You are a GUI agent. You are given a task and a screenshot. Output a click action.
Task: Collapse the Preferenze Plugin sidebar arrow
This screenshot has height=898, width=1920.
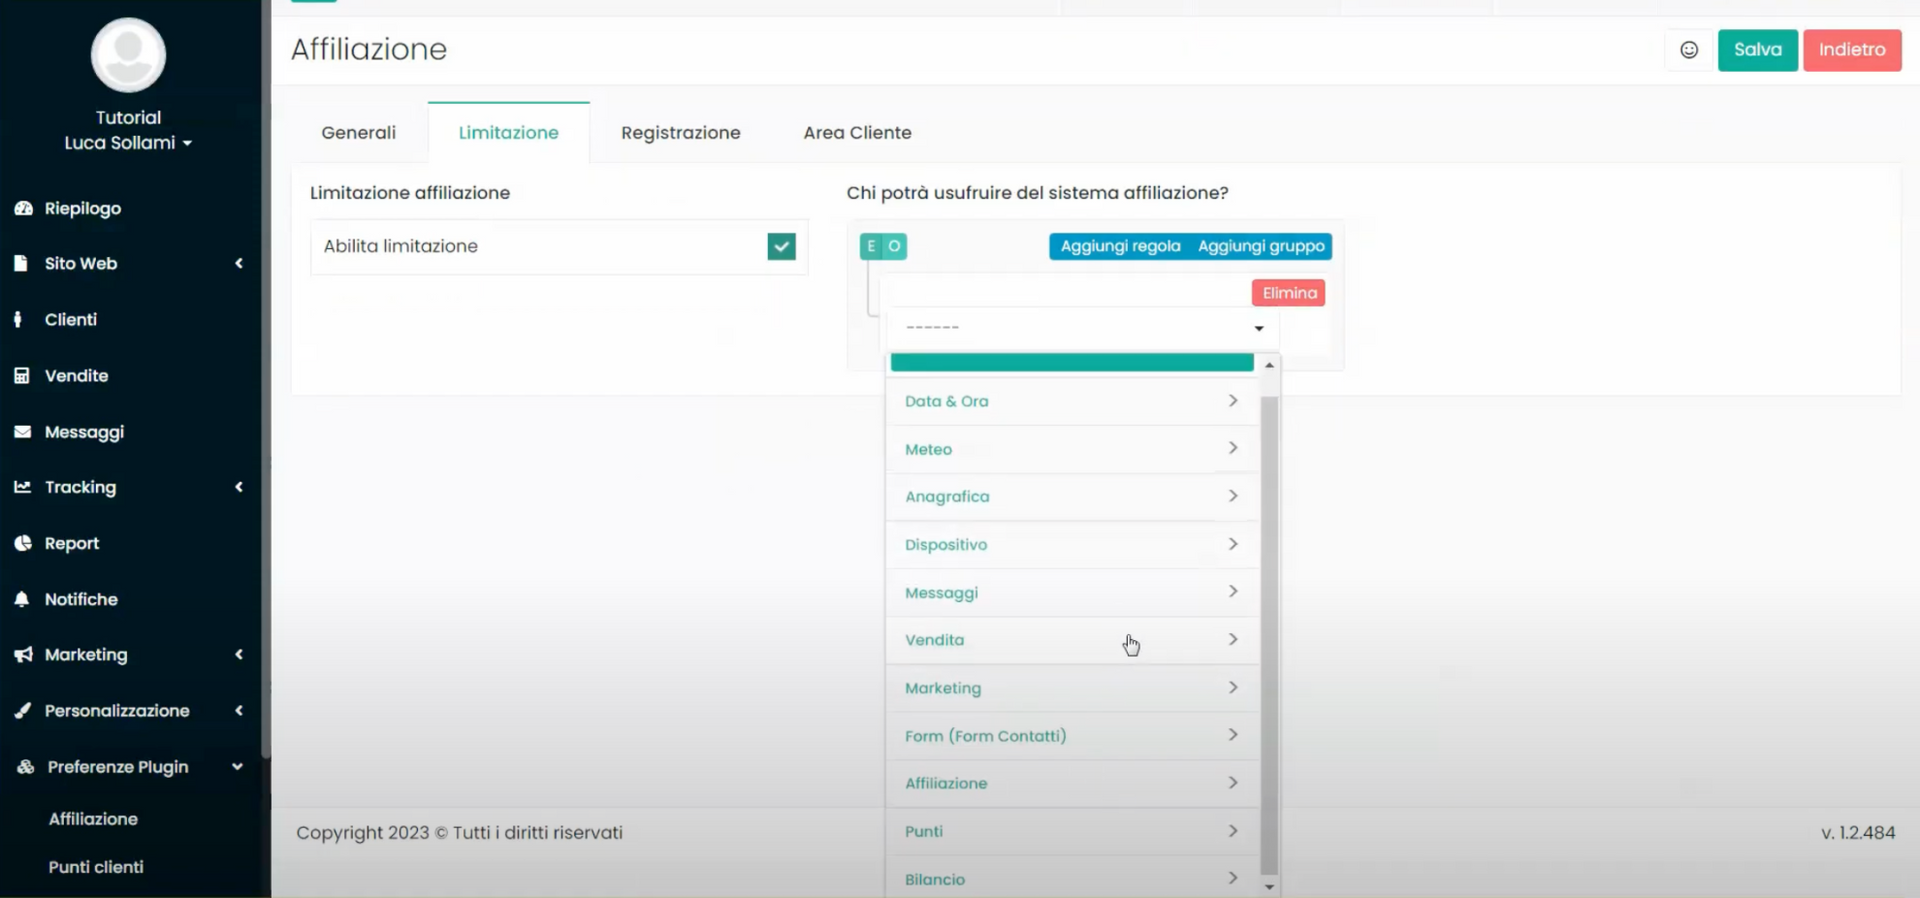[237, 767]
